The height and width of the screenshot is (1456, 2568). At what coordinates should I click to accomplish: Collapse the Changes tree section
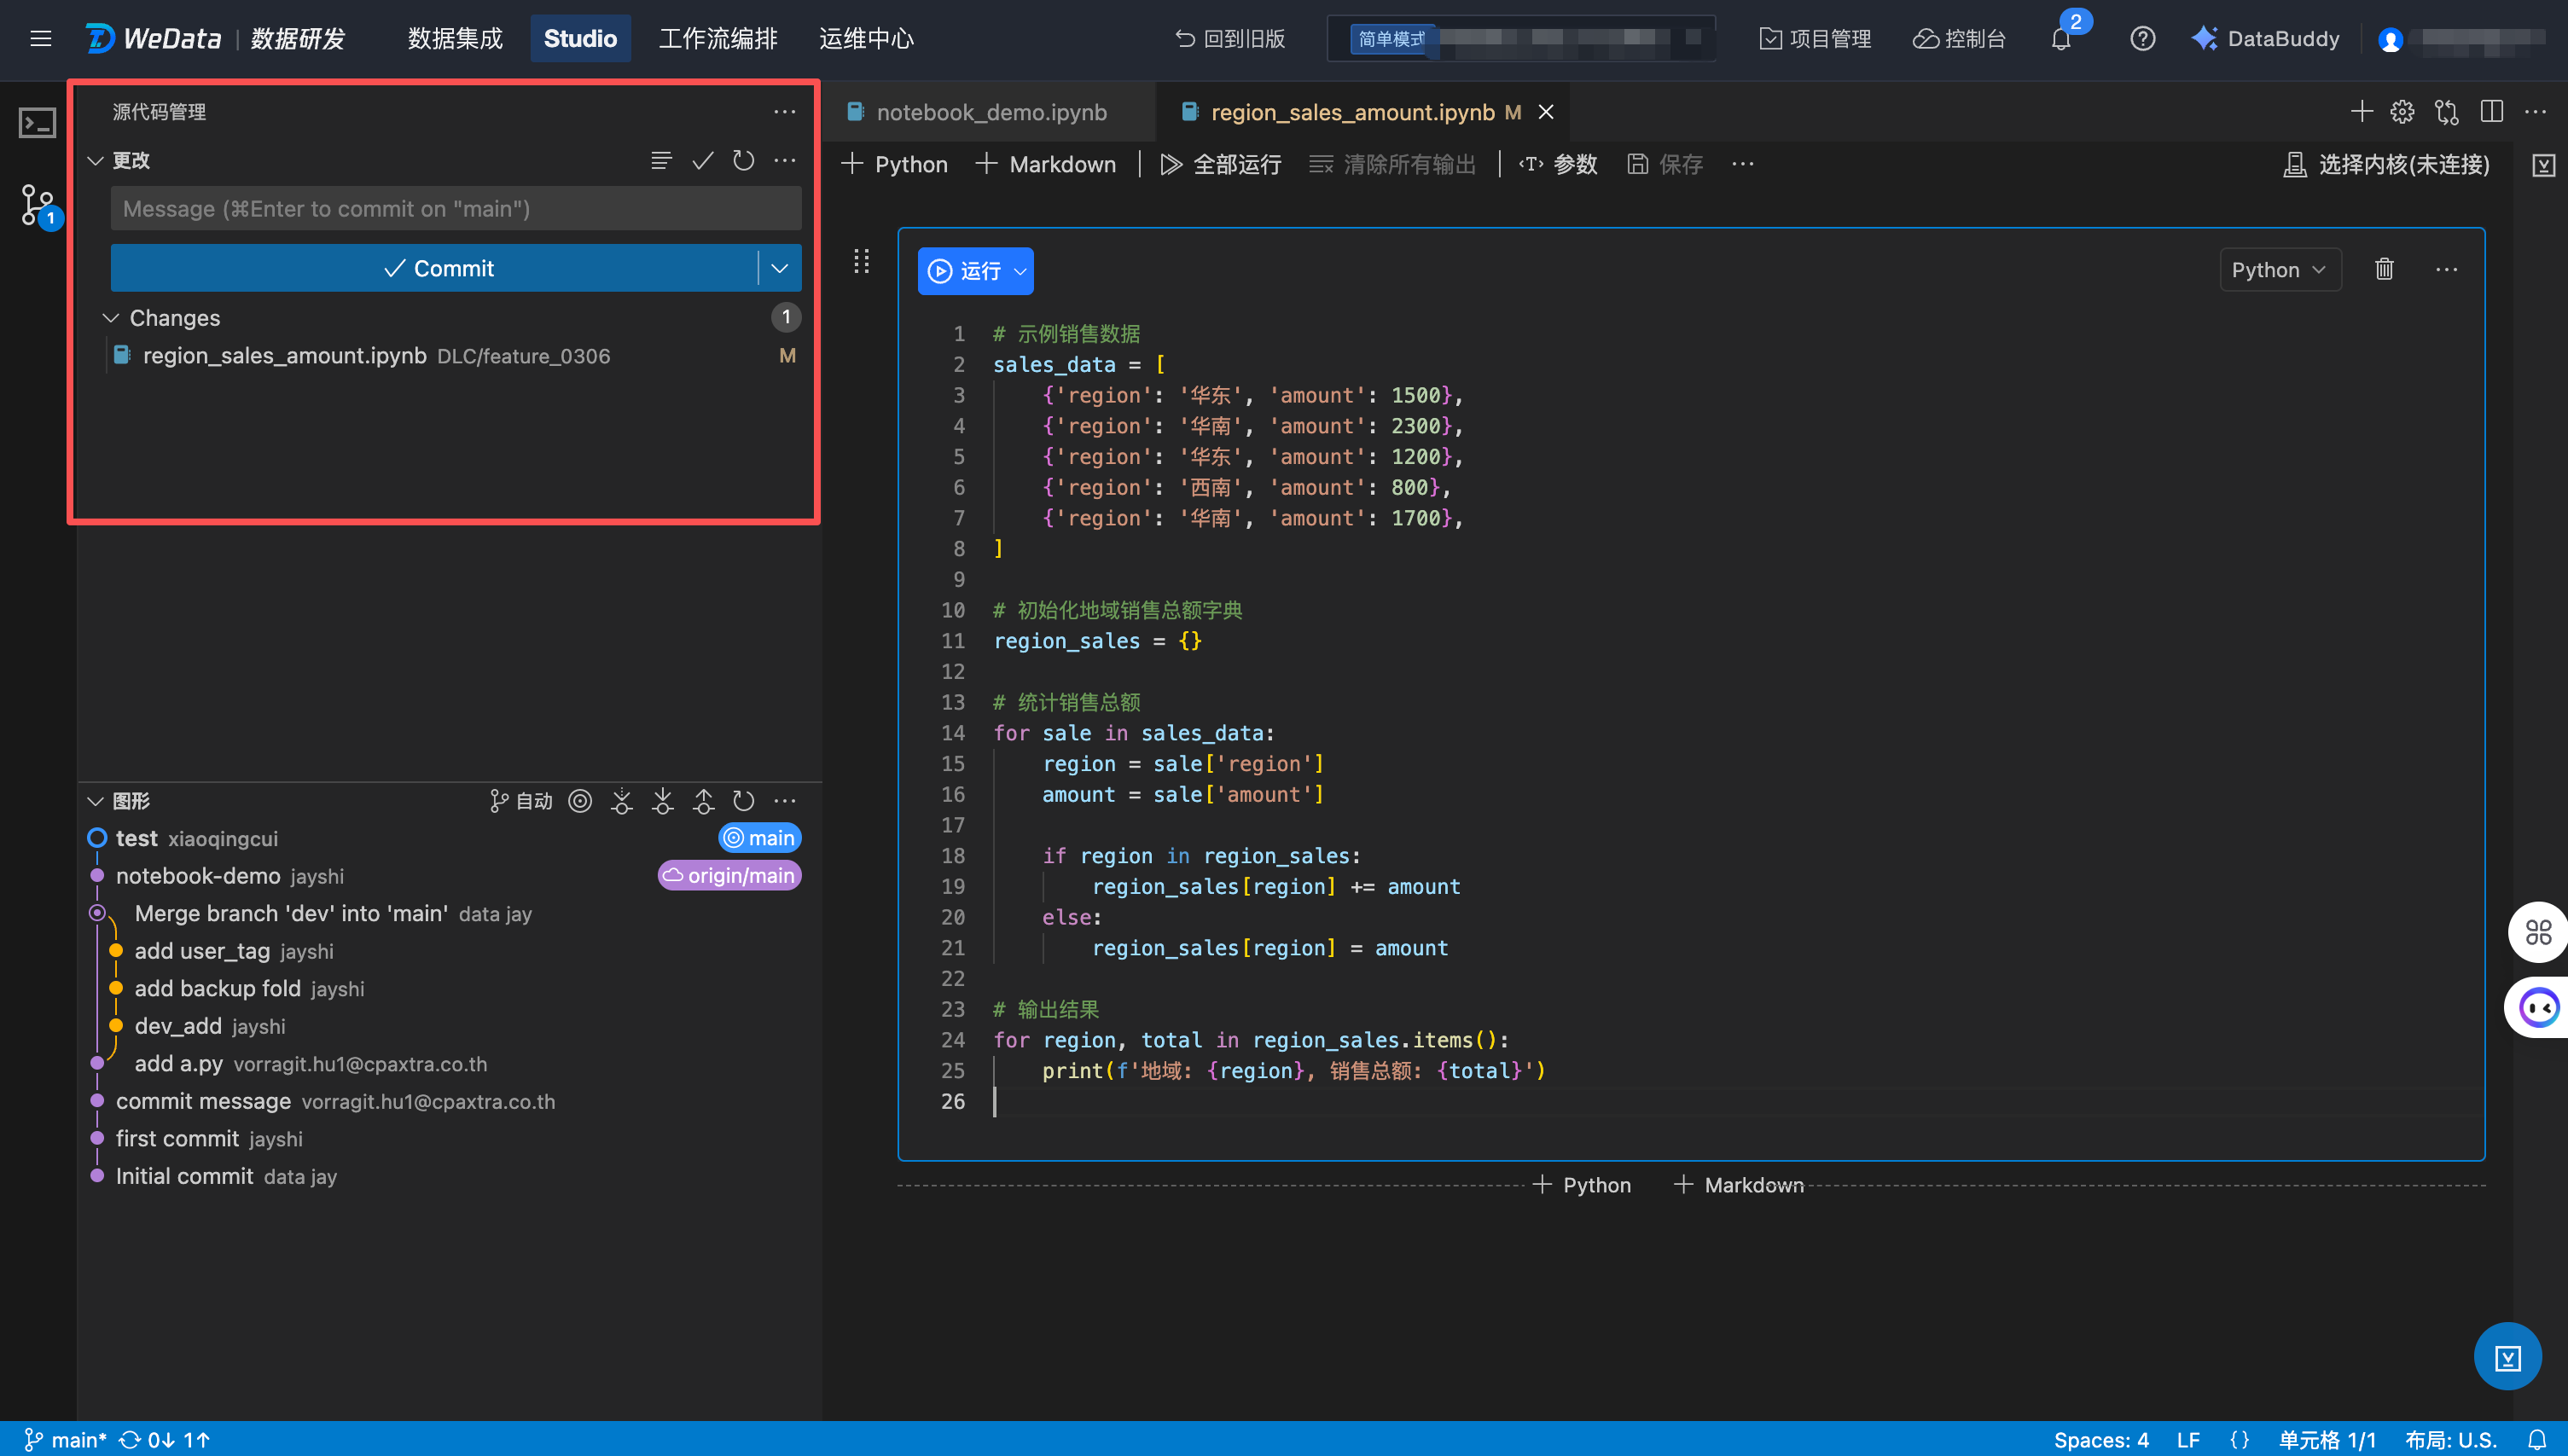[110, 318]
